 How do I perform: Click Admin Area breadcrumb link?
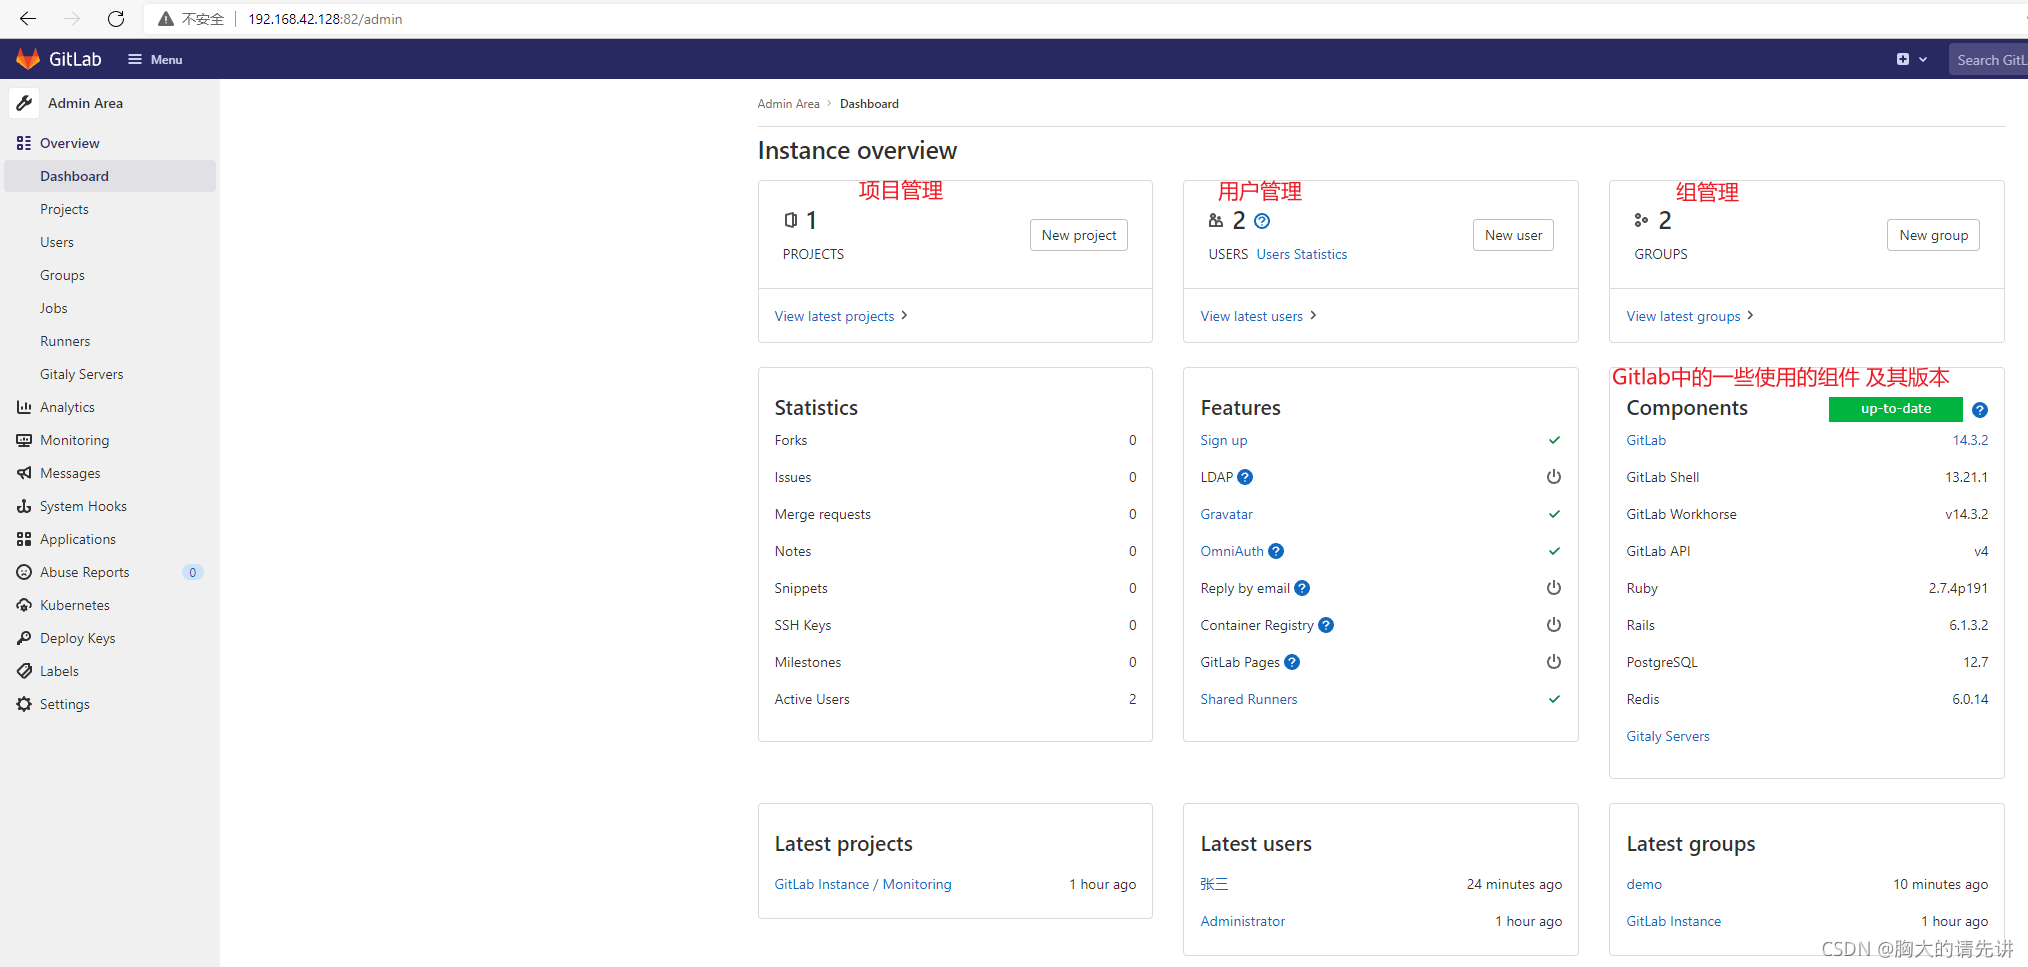[x=788, y=104]
